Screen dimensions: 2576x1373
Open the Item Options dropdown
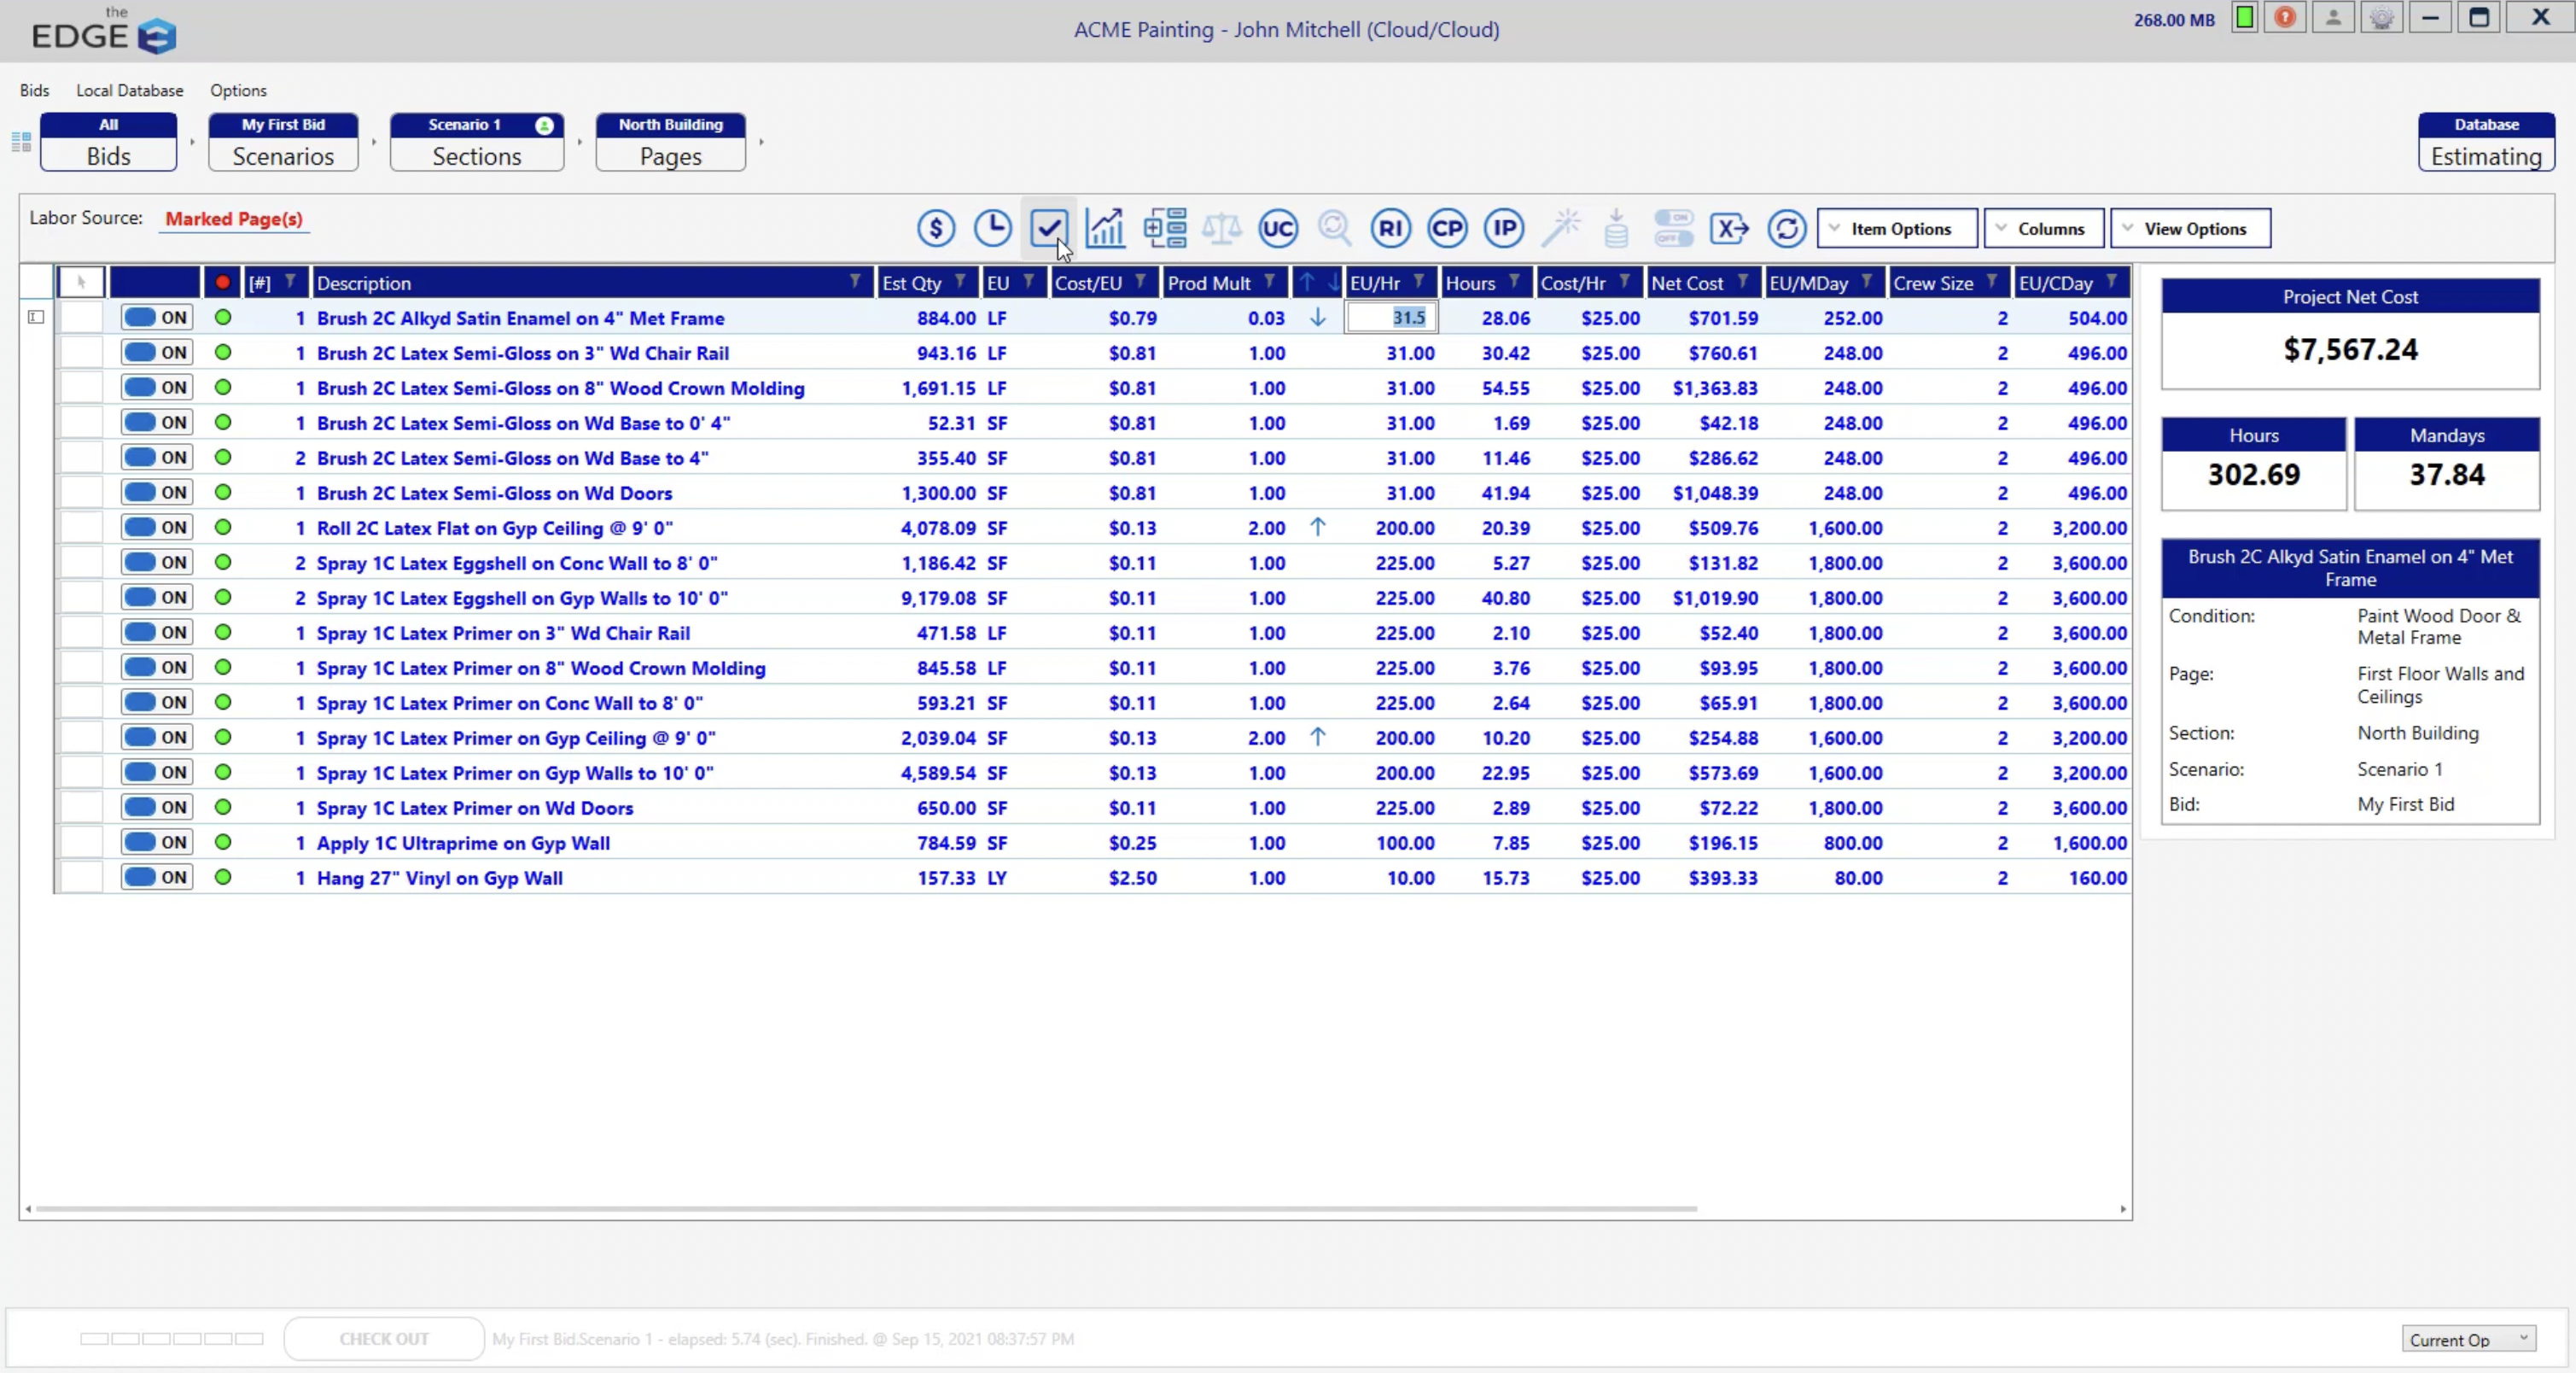tap(1897, 229)
